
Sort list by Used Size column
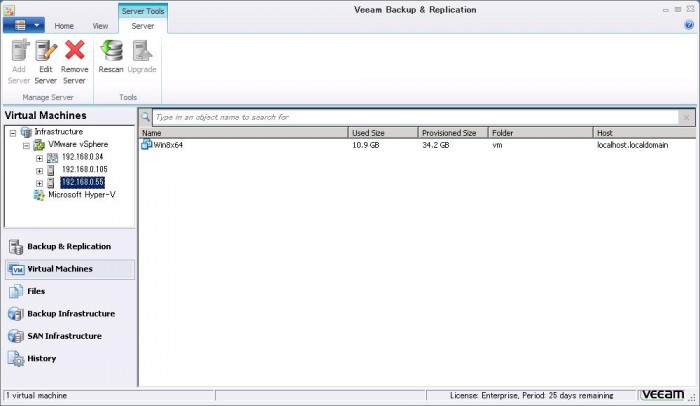pyautogui.click(x=382, y=132)
